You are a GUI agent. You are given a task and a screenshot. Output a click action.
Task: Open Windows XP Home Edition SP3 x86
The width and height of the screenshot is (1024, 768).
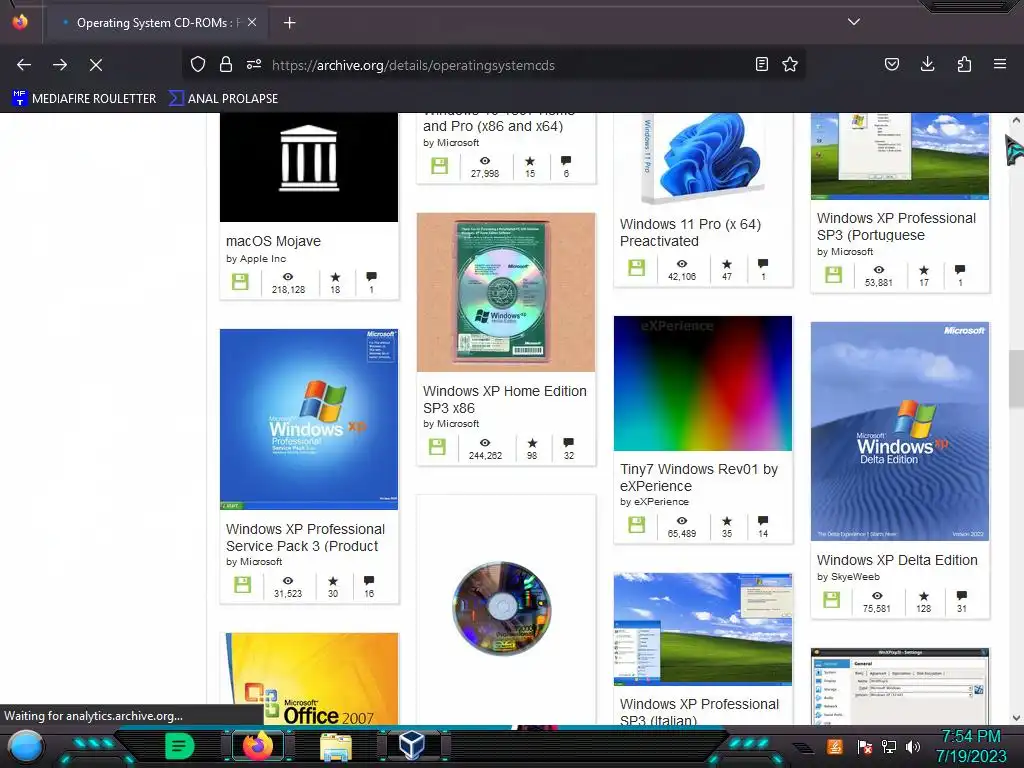tap(504, 399)
